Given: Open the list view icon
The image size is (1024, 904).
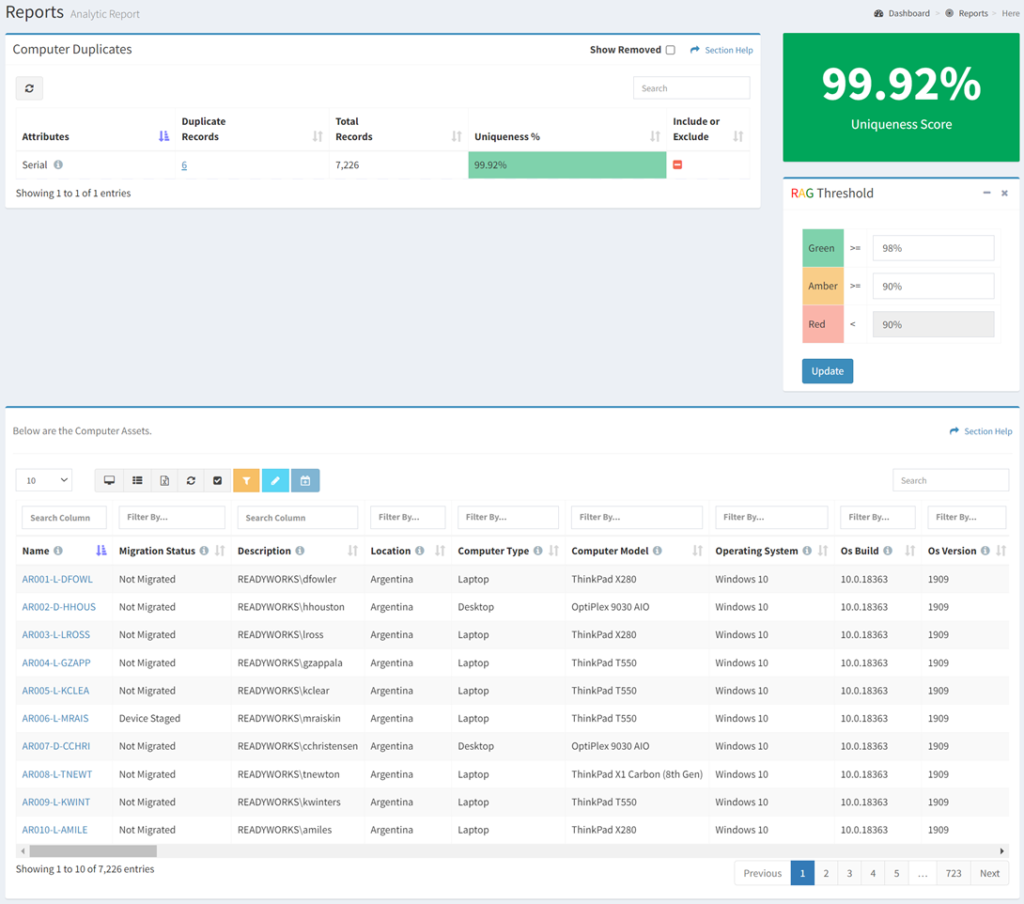Looking at the screenshot, I should click(137, 480).
